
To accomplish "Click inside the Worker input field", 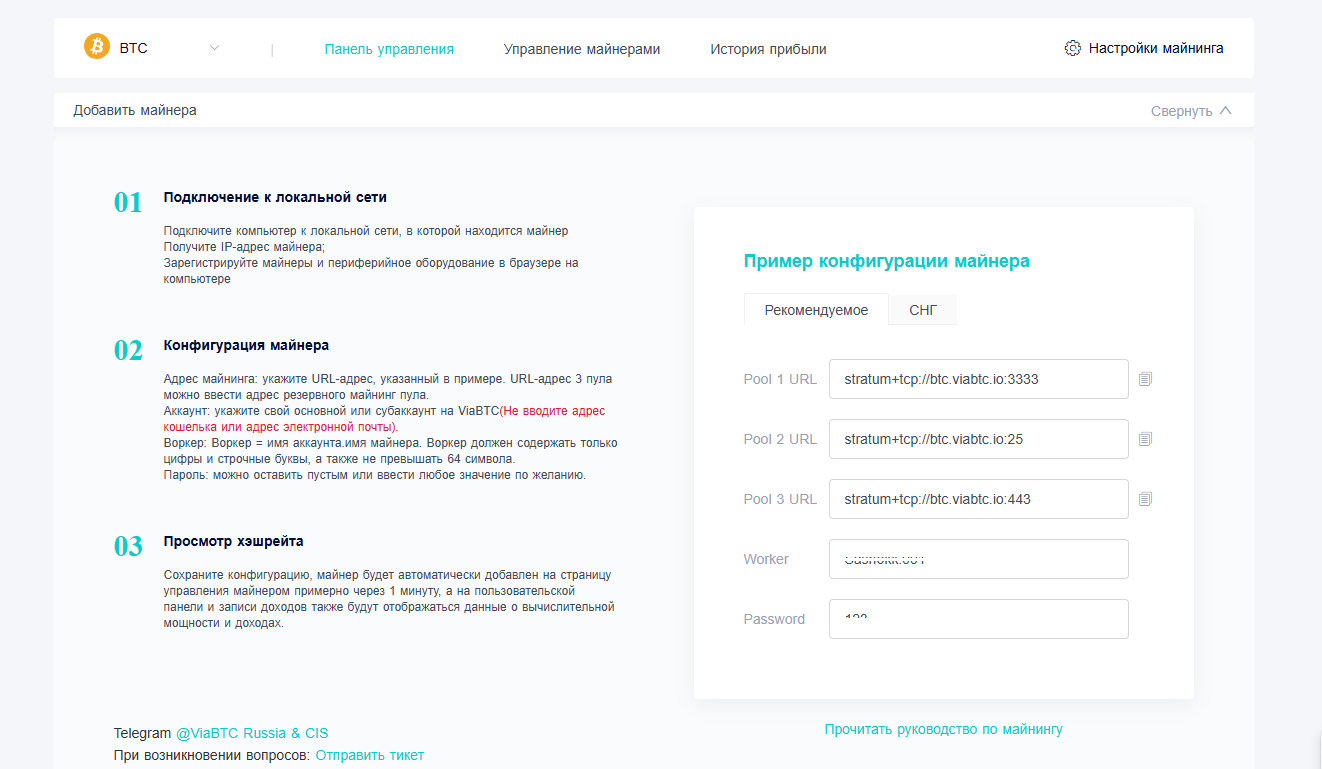I will (x=978, y=558).
